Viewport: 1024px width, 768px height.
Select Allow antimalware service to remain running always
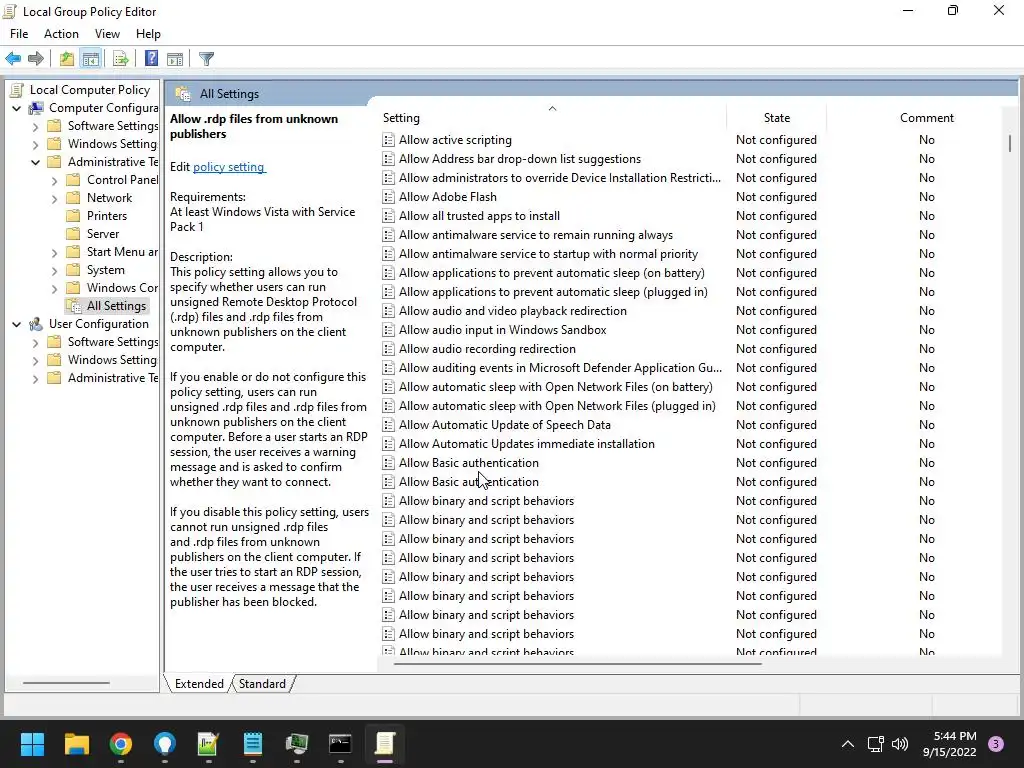536,234
